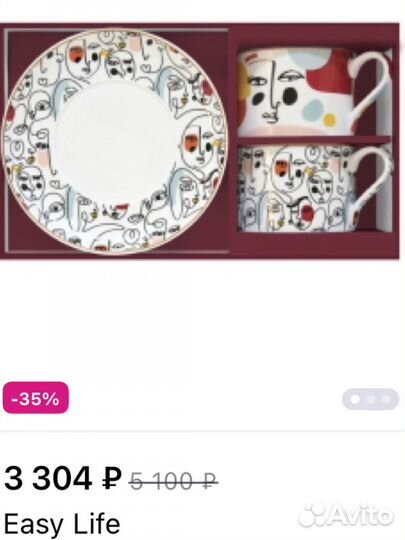This screenshot has height=540, width=405.
Task: Click the upper cup with red spots
Action: [315, 92]
